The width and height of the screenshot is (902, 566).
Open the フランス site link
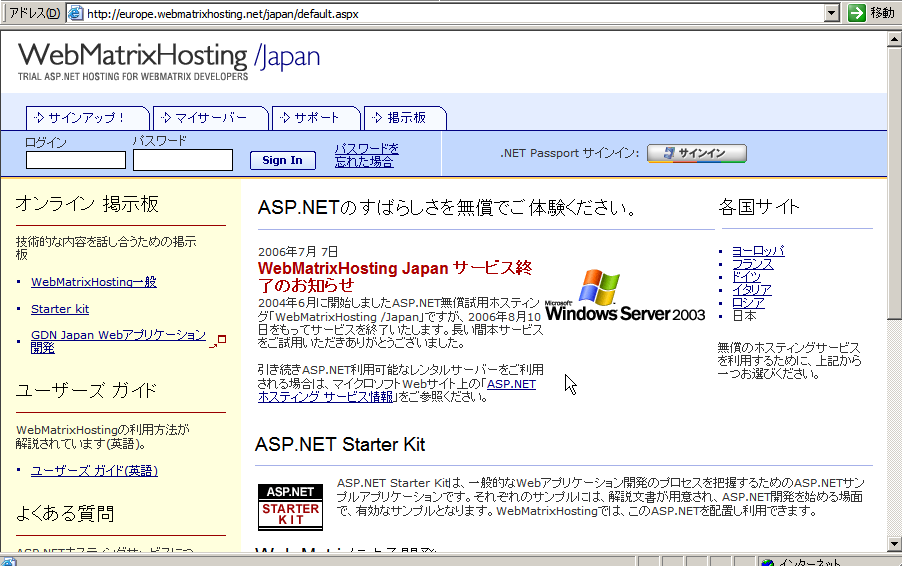pos(752,264)
